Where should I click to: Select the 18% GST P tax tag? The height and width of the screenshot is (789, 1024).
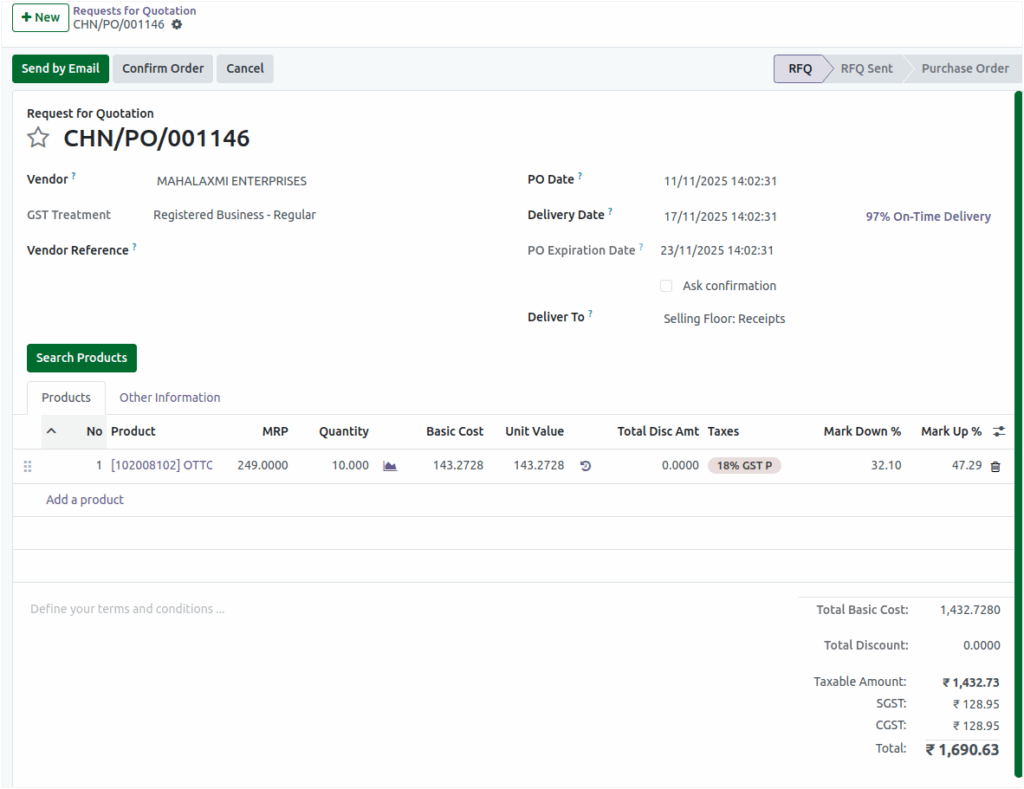point(744,465)
